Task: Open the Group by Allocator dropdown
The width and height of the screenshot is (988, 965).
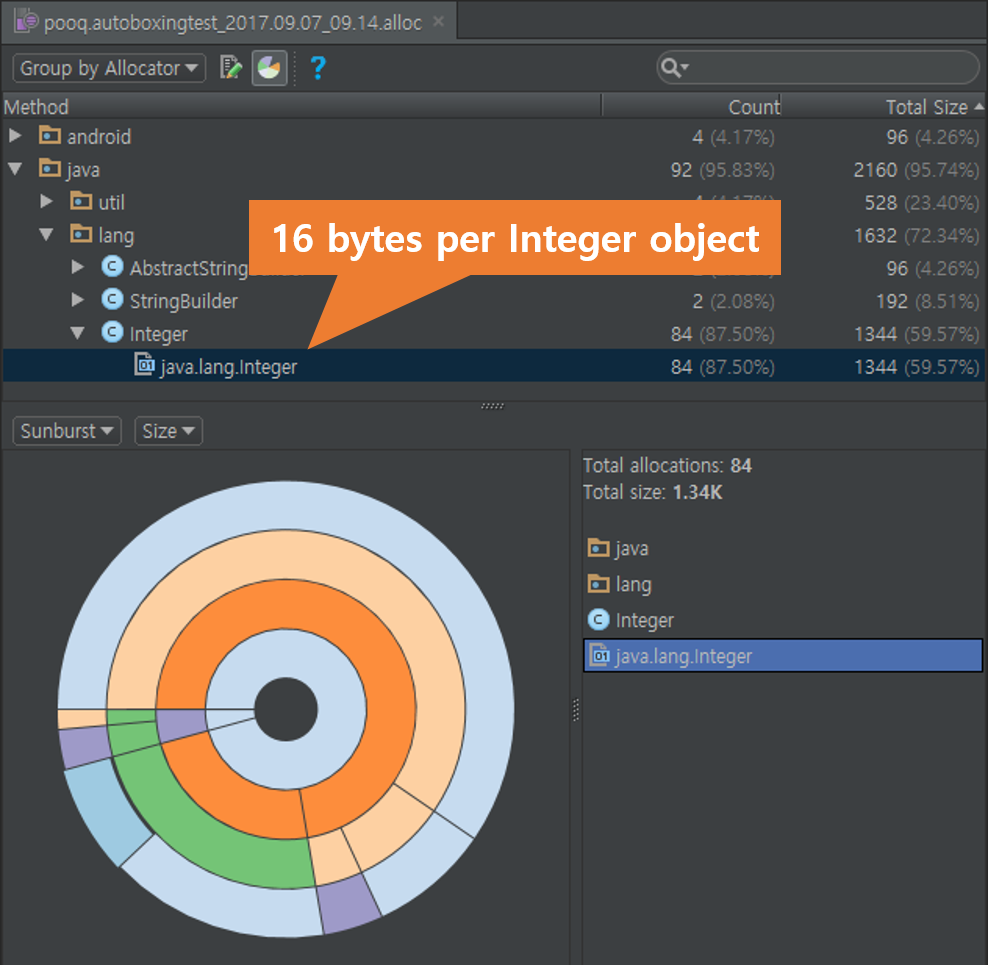Action: tap(108, 68)
